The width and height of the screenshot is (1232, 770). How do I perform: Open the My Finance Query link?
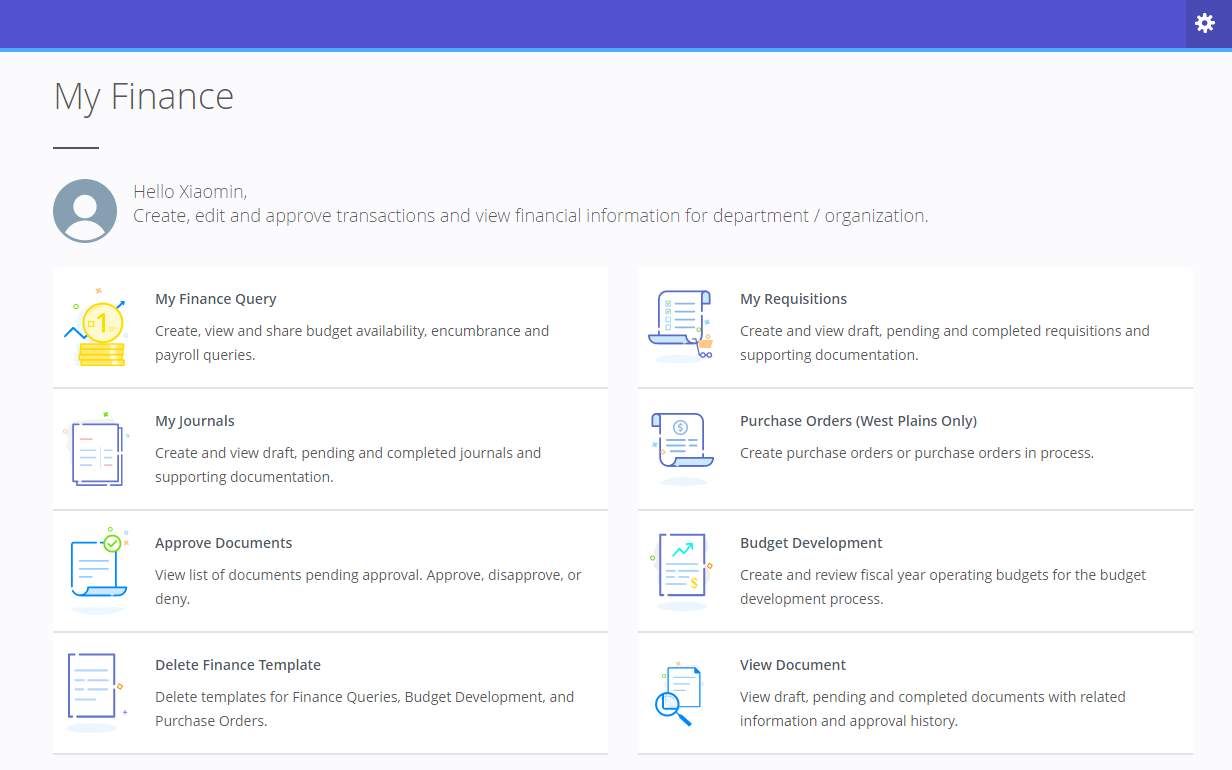(x=215, y=299)
